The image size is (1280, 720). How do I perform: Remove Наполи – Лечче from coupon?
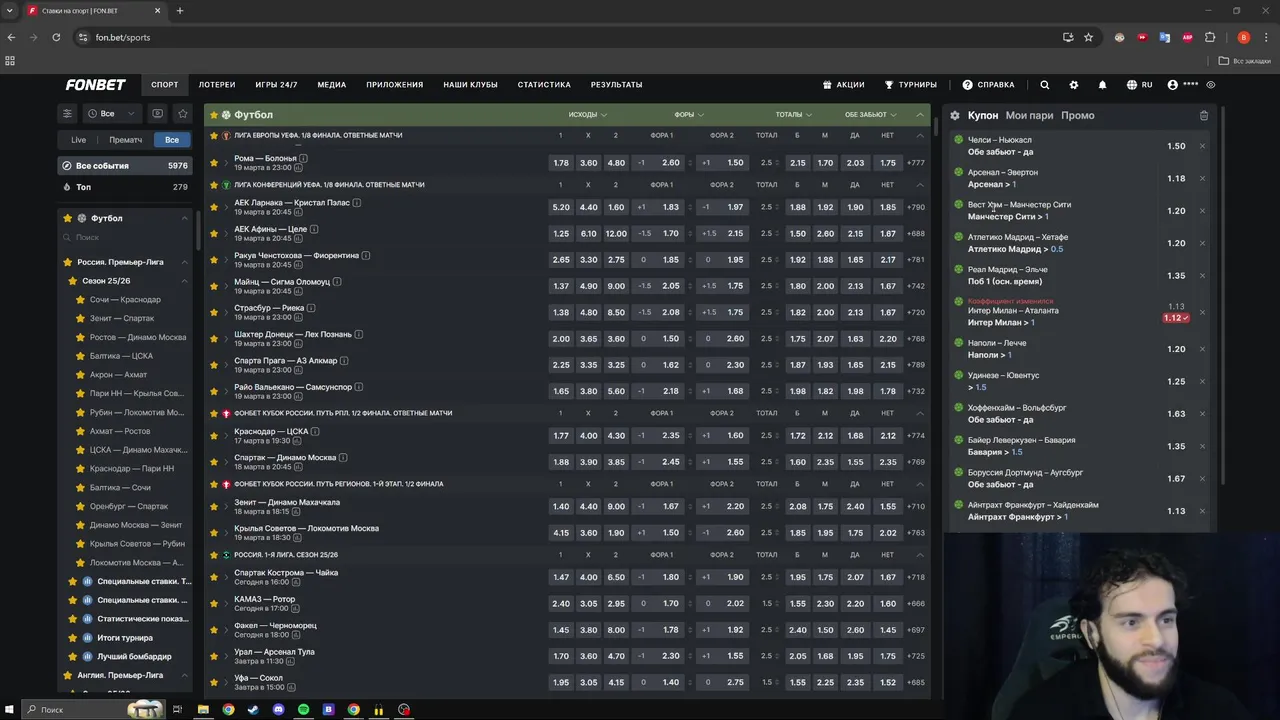point(1202,349)
